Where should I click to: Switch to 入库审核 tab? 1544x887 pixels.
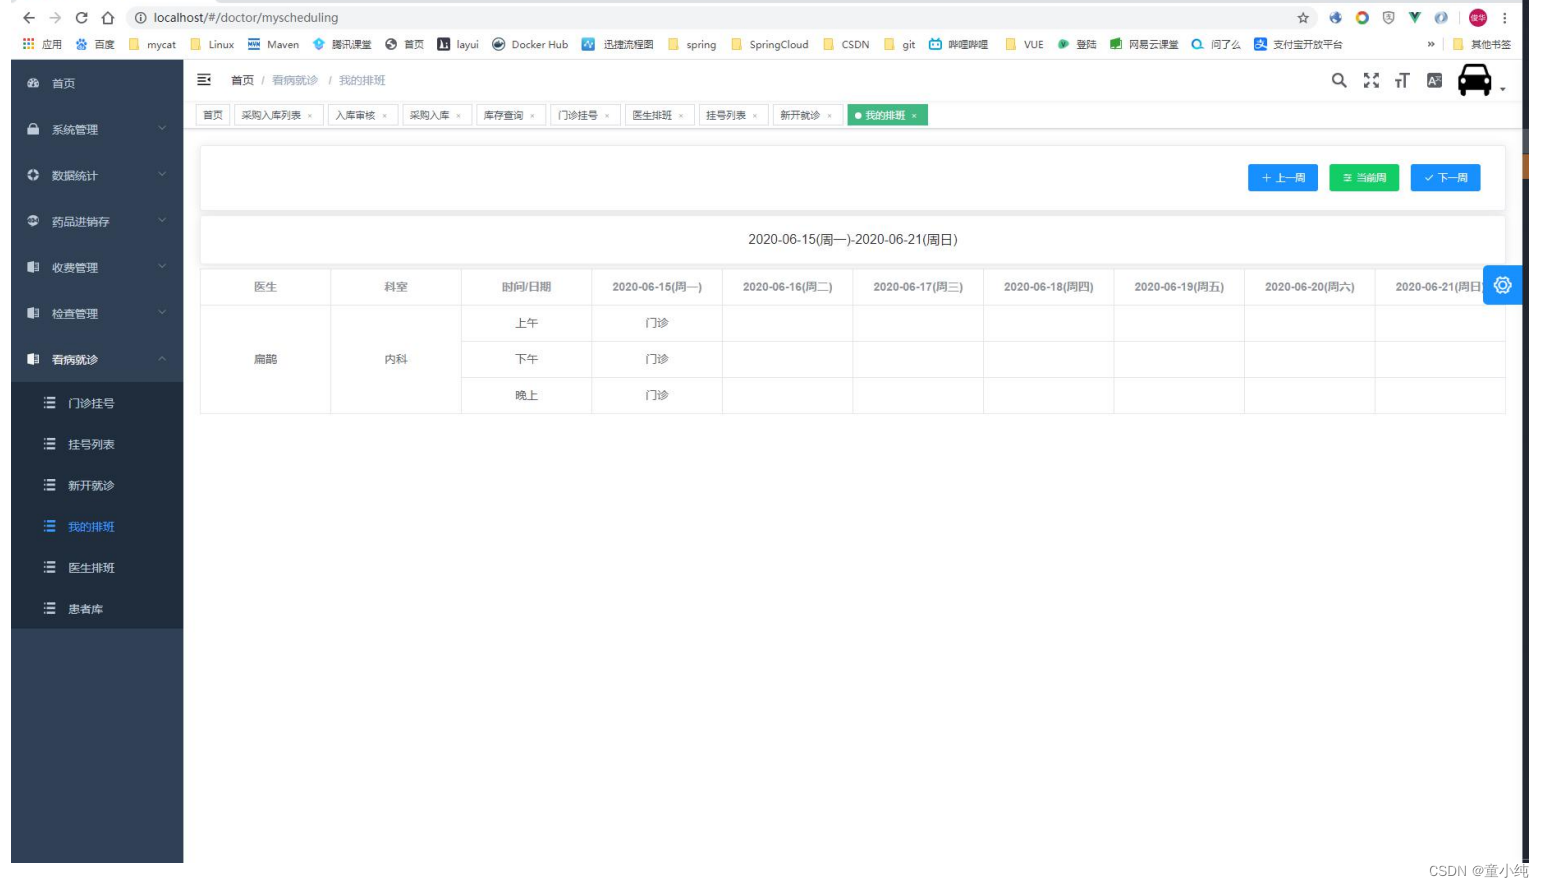point(362,115)
